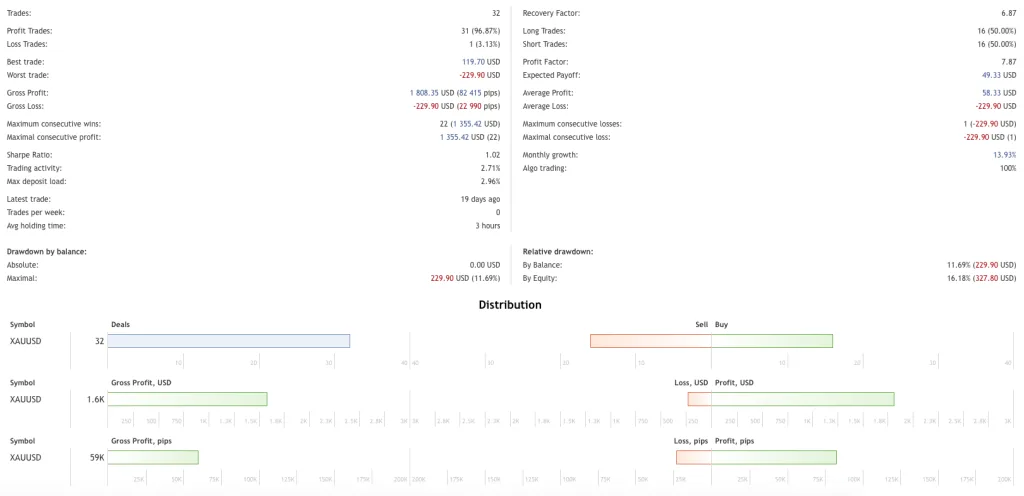
Task: Click the Loss, USD orange bar
Action: coord(699,399)
